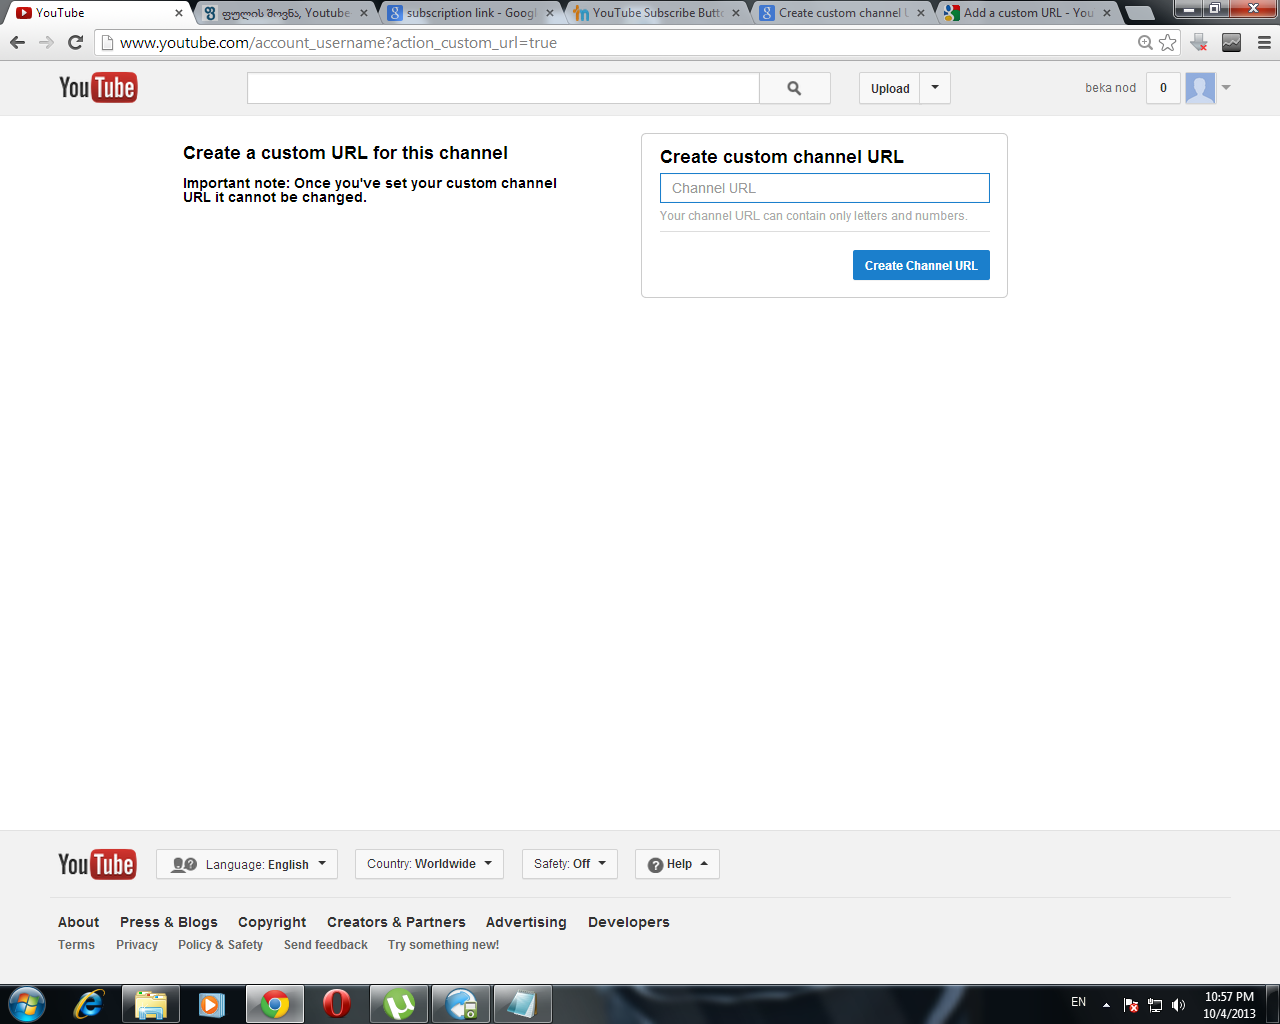Open the Terms link
1280x1024 pixels.
(x=76, y=945)
